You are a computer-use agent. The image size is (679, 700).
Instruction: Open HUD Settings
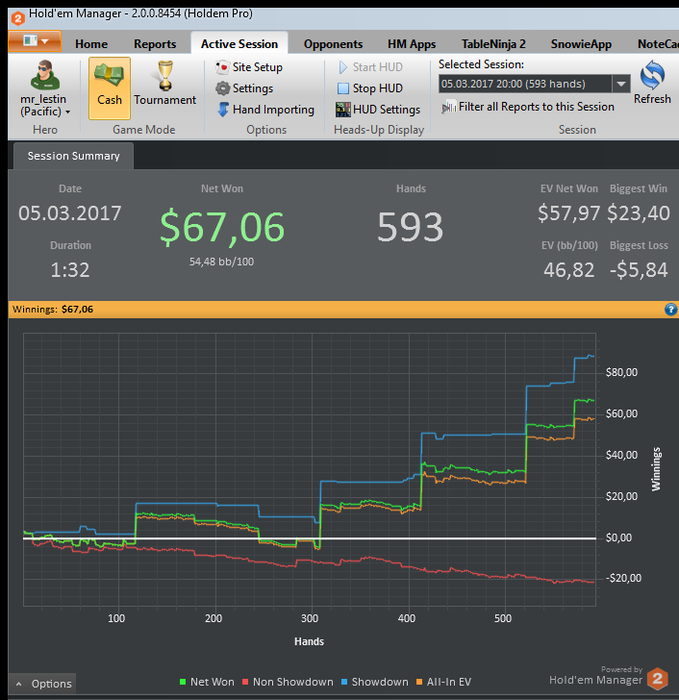pos(378,109)
